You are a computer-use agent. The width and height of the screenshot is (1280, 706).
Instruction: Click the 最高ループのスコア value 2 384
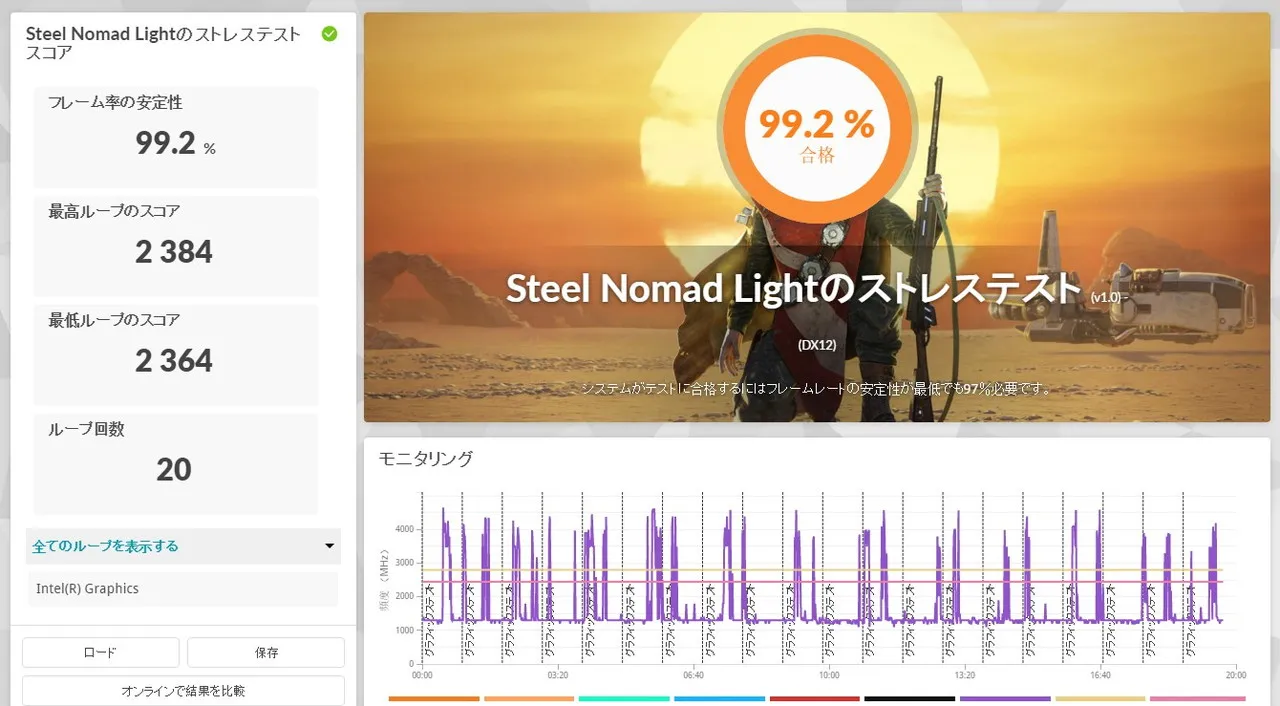(174, 252)
